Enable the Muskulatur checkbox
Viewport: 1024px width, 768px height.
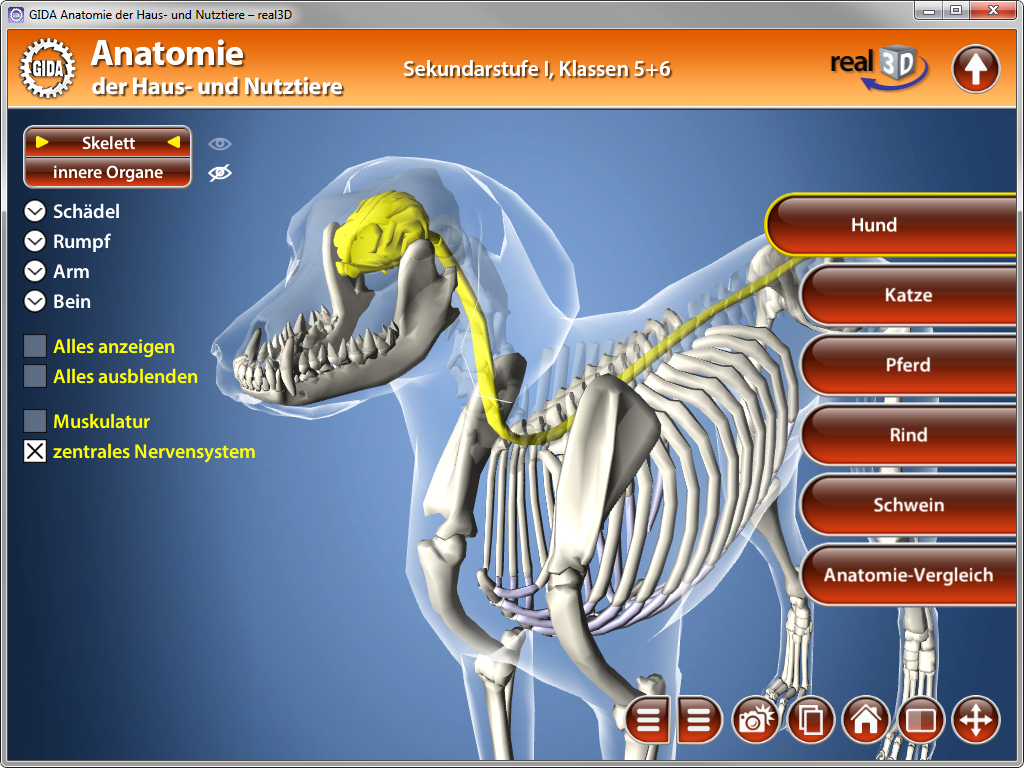tap(35, 421)
